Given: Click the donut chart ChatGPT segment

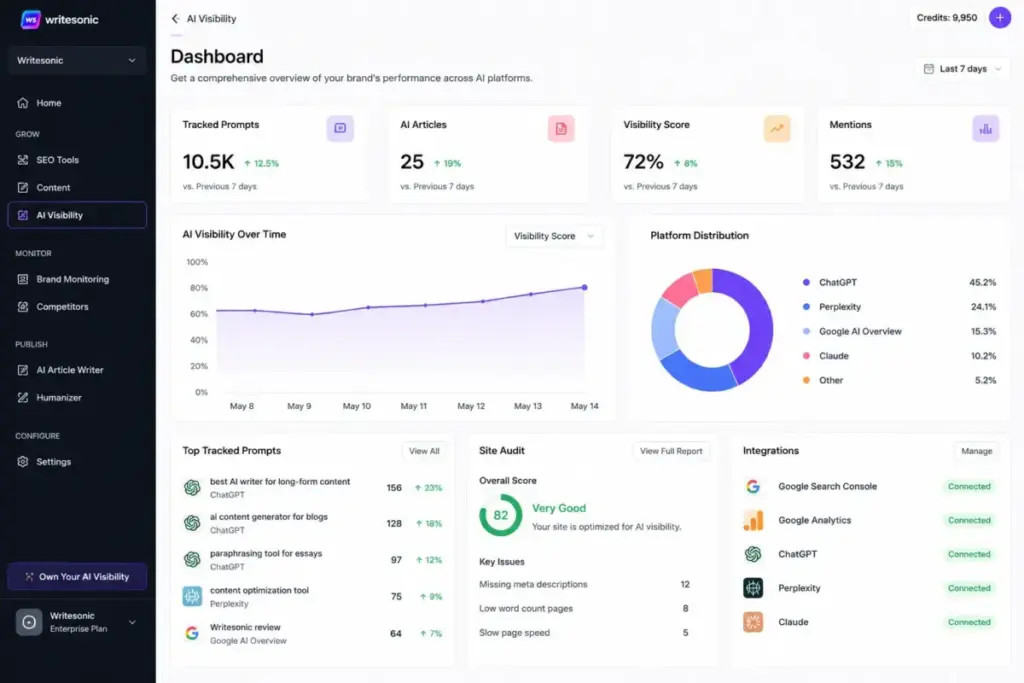Looking at the screenshot, I should click(758, 320).
